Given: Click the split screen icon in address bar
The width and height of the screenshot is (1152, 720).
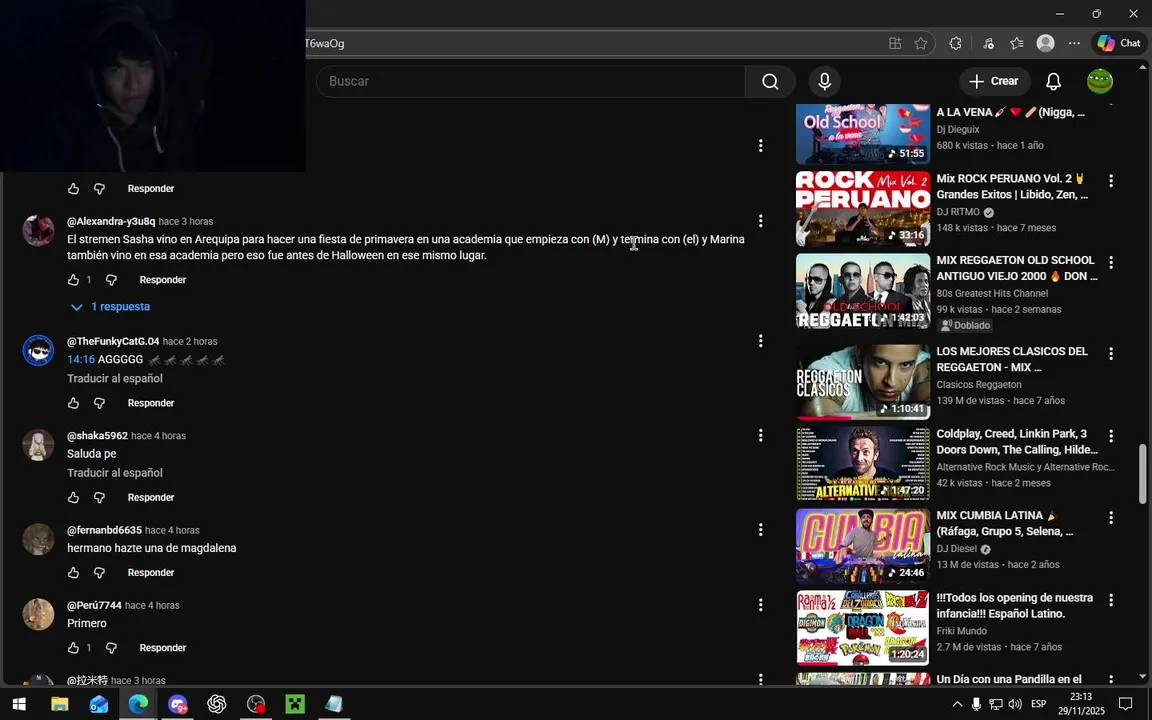Looking at the screenshot, I should coord(895,43).
